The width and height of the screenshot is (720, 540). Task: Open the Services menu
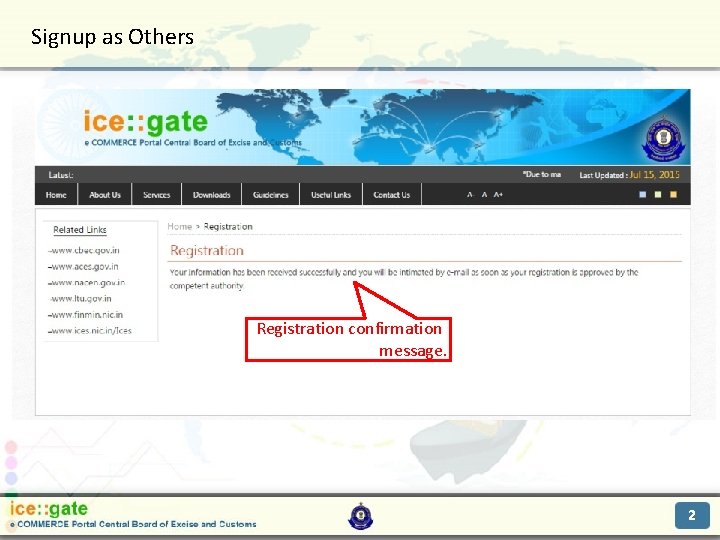pos(157,195)
